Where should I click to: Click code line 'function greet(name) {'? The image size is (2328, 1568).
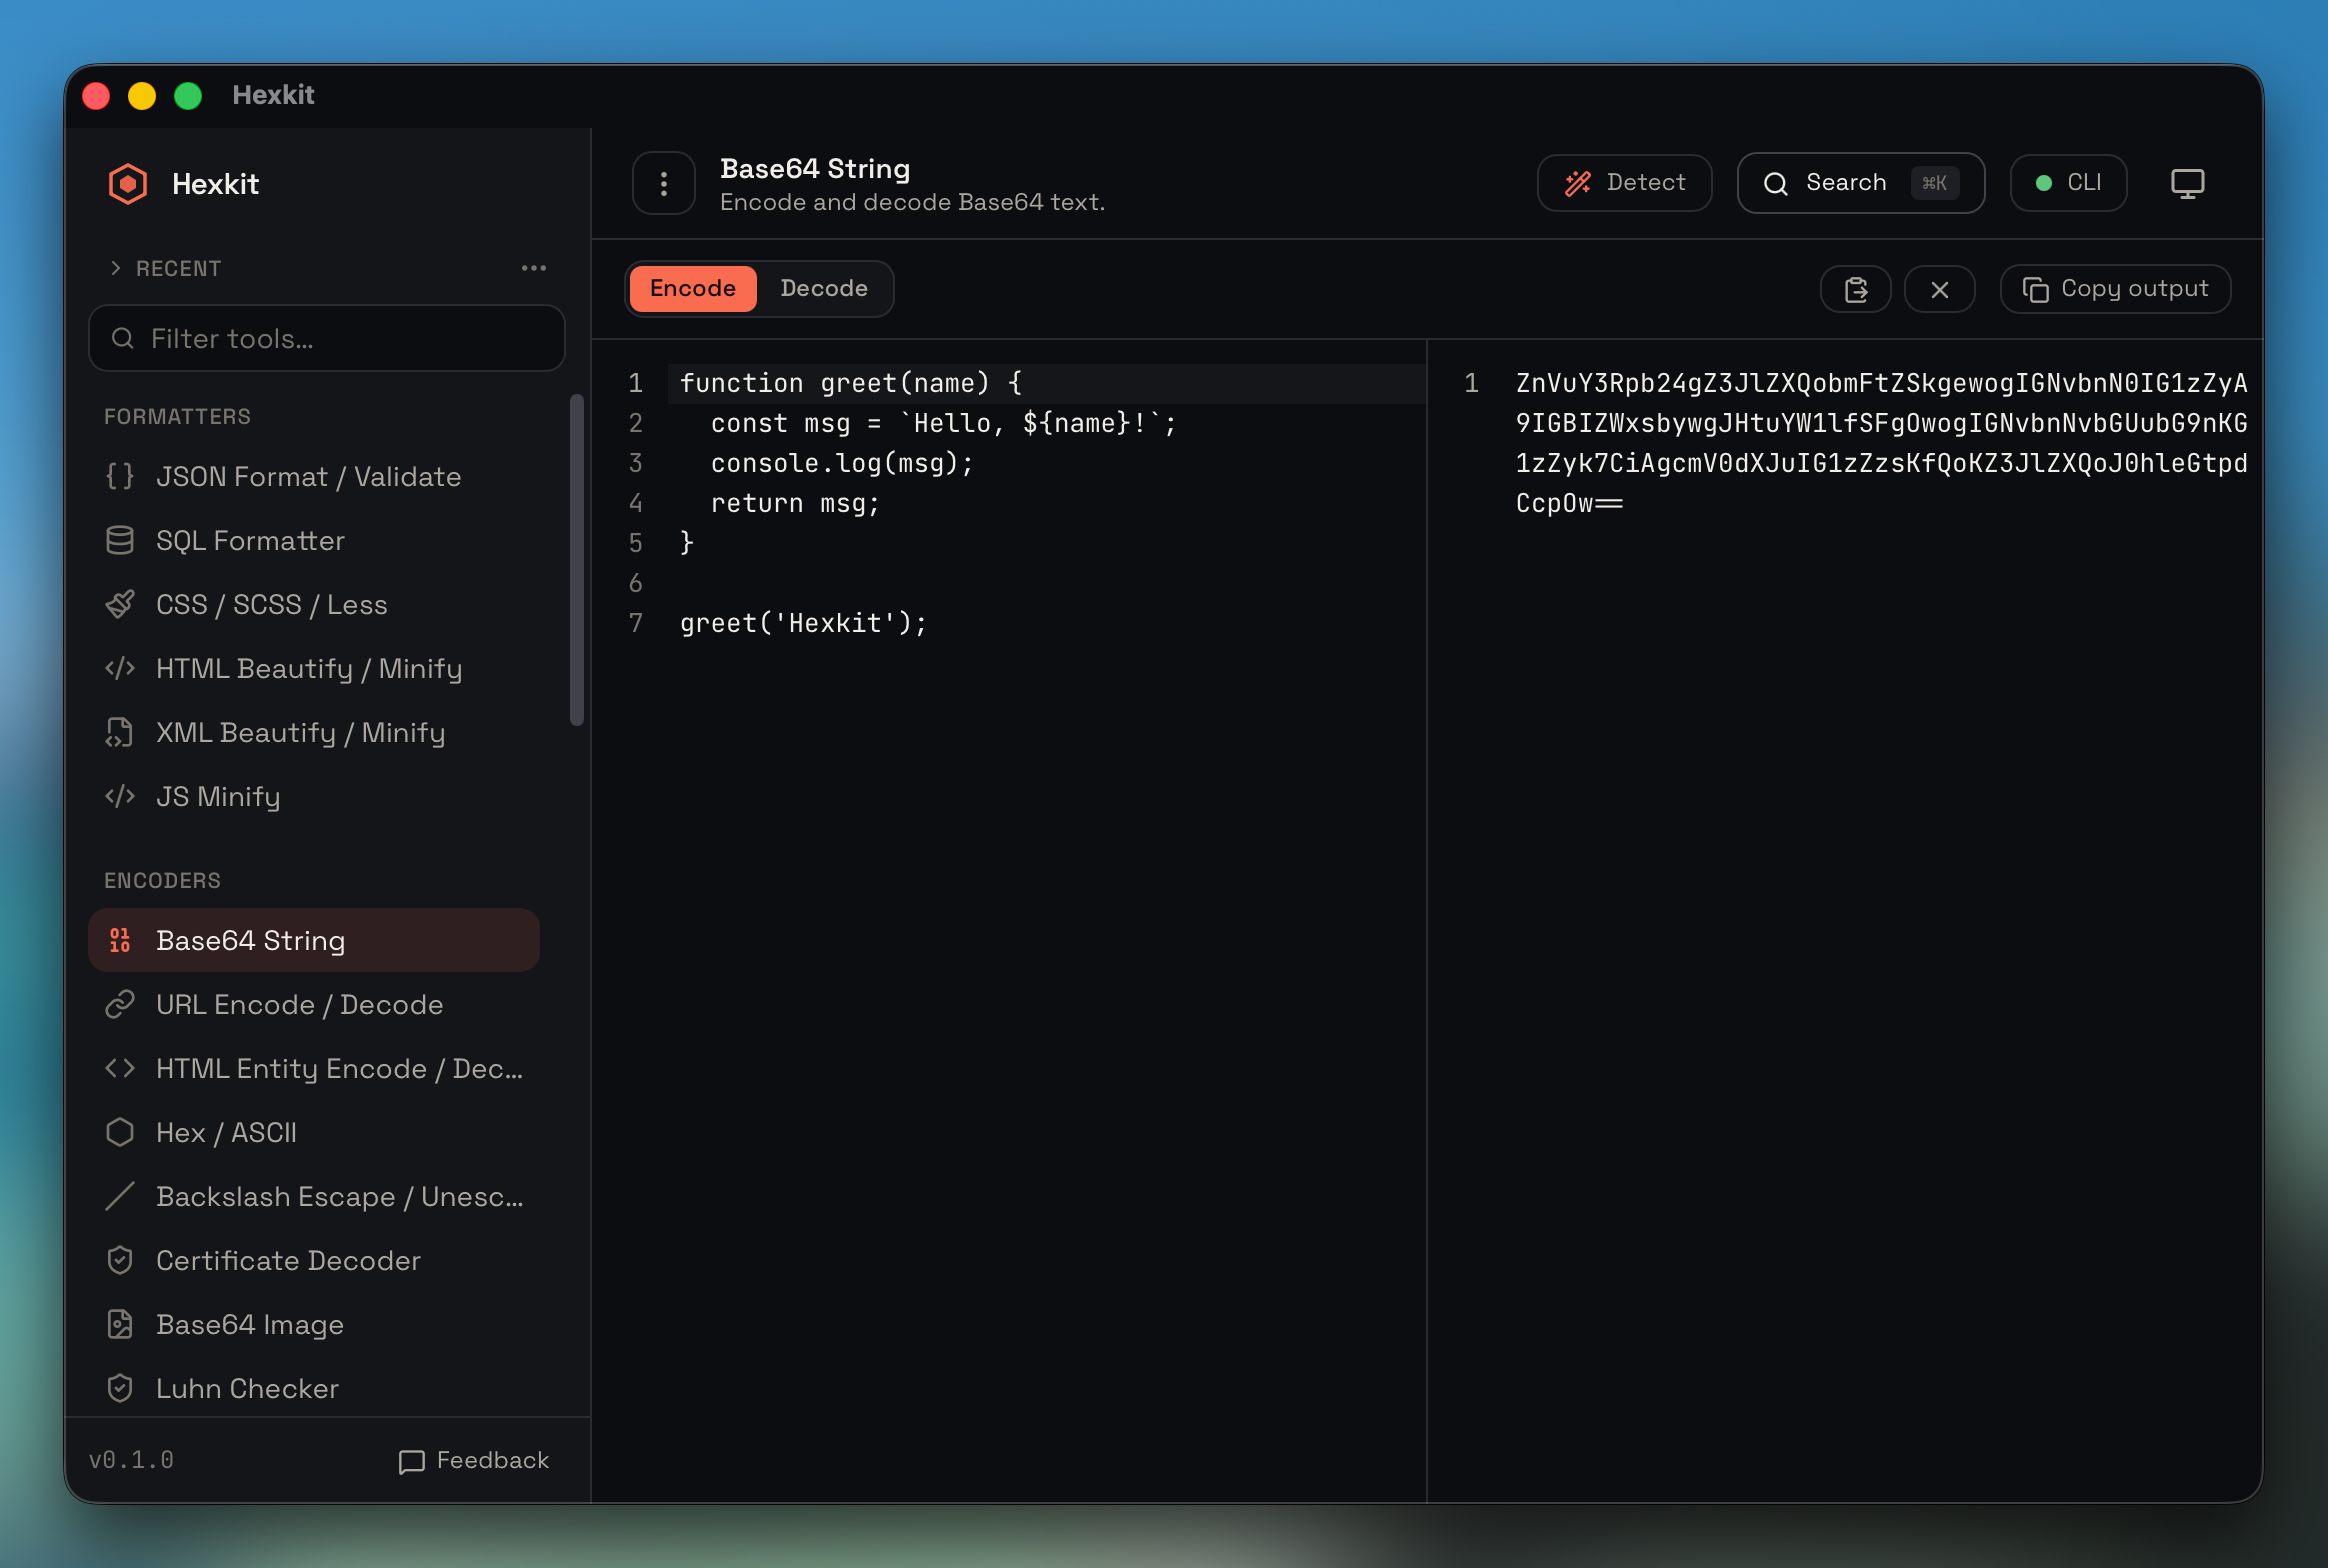[851, 384]
